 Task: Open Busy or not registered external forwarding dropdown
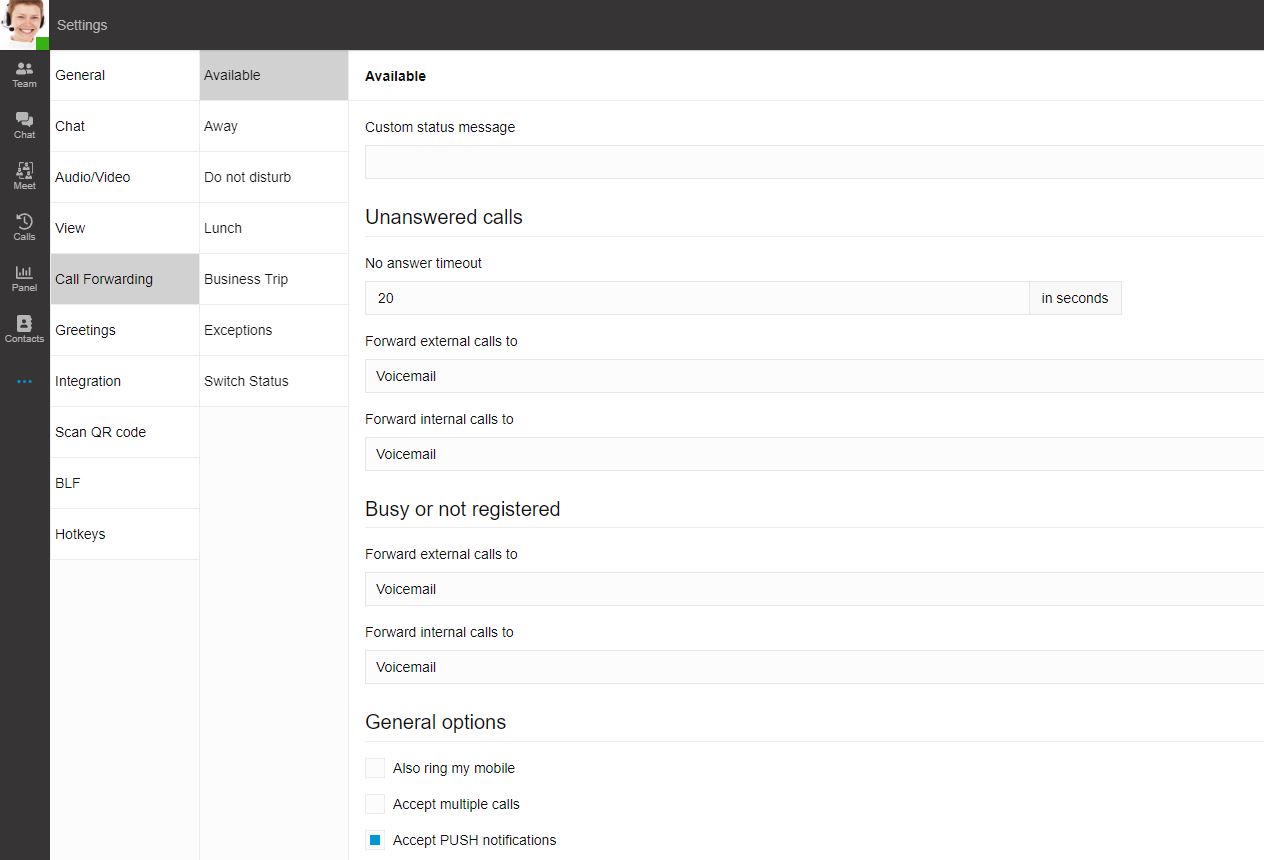(x=814, y=589)
